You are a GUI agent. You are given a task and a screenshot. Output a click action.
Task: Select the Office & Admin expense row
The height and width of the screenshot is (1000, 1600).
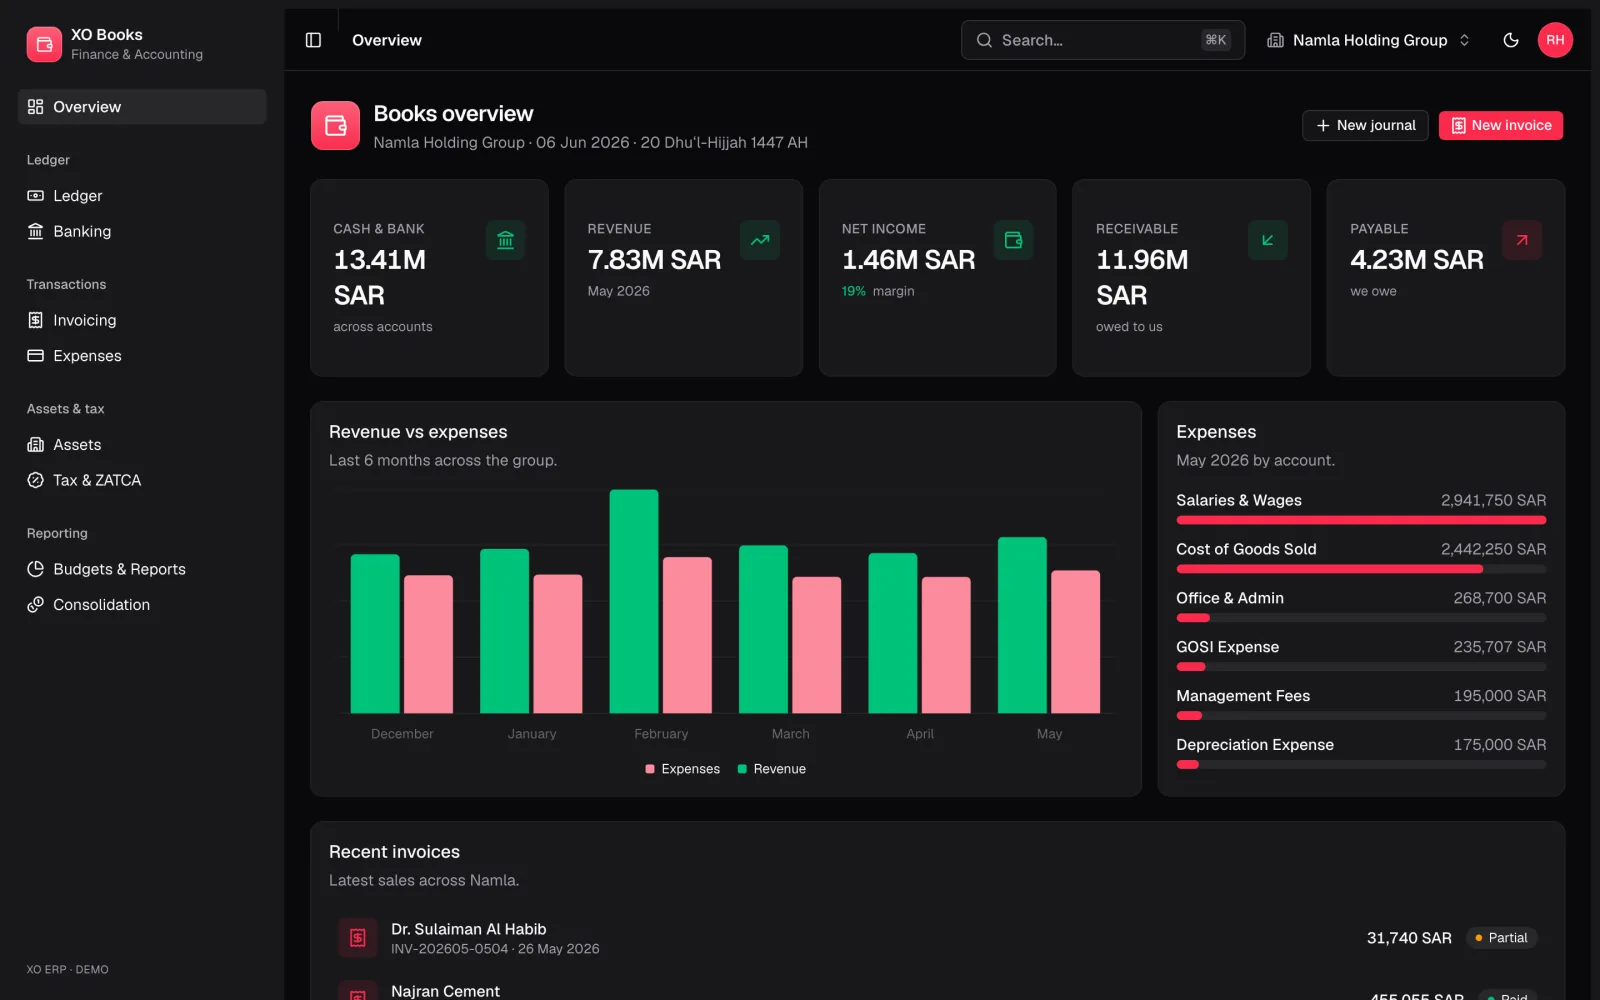click(x=1361, y=606)
